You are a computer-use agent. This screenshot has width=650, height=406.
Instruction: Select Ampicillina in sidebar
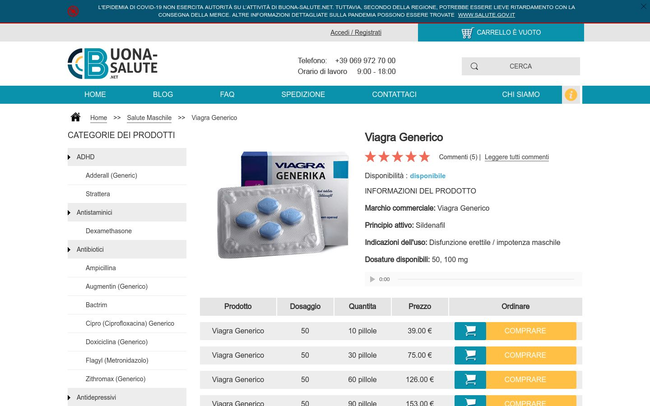[101, 268]
